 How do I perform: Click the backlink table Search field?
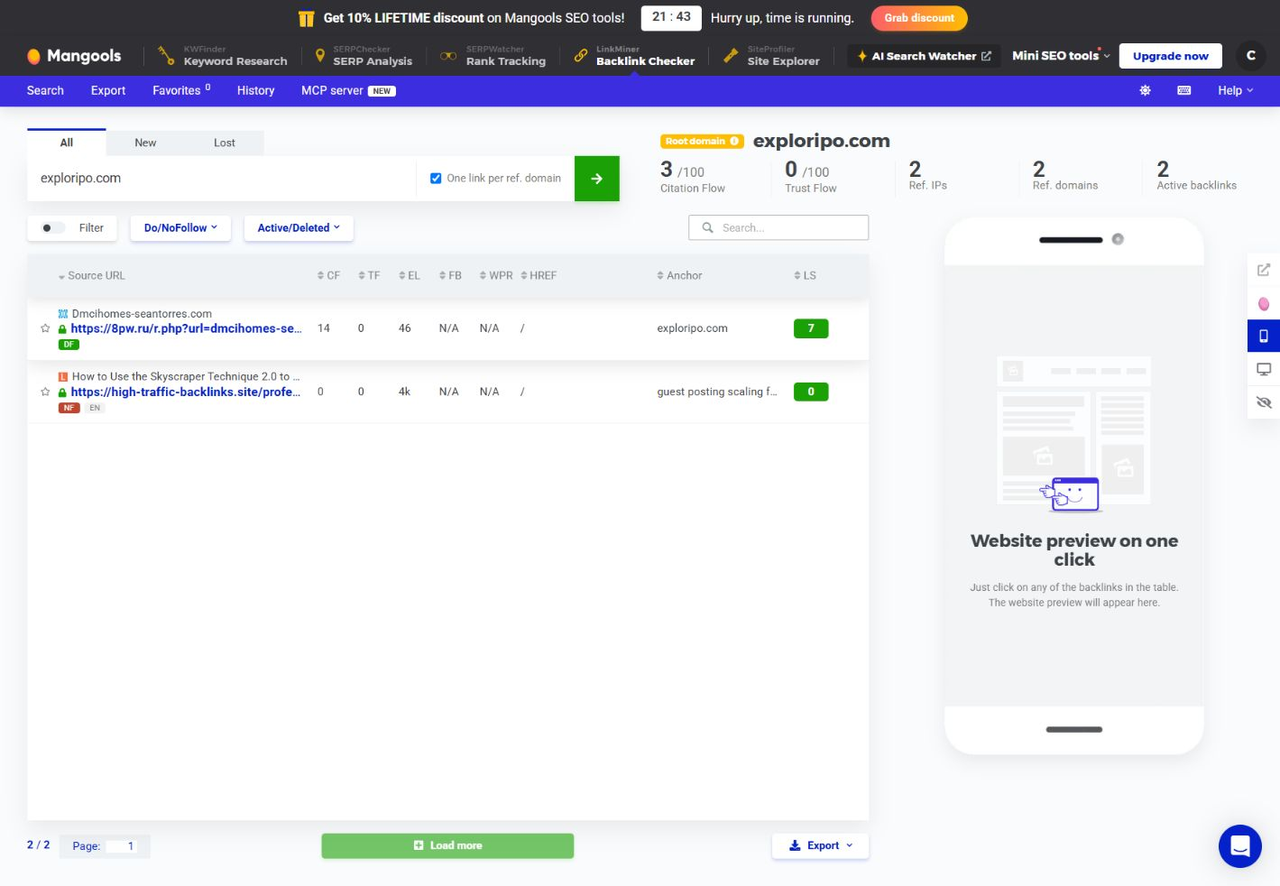click(778, 228)
